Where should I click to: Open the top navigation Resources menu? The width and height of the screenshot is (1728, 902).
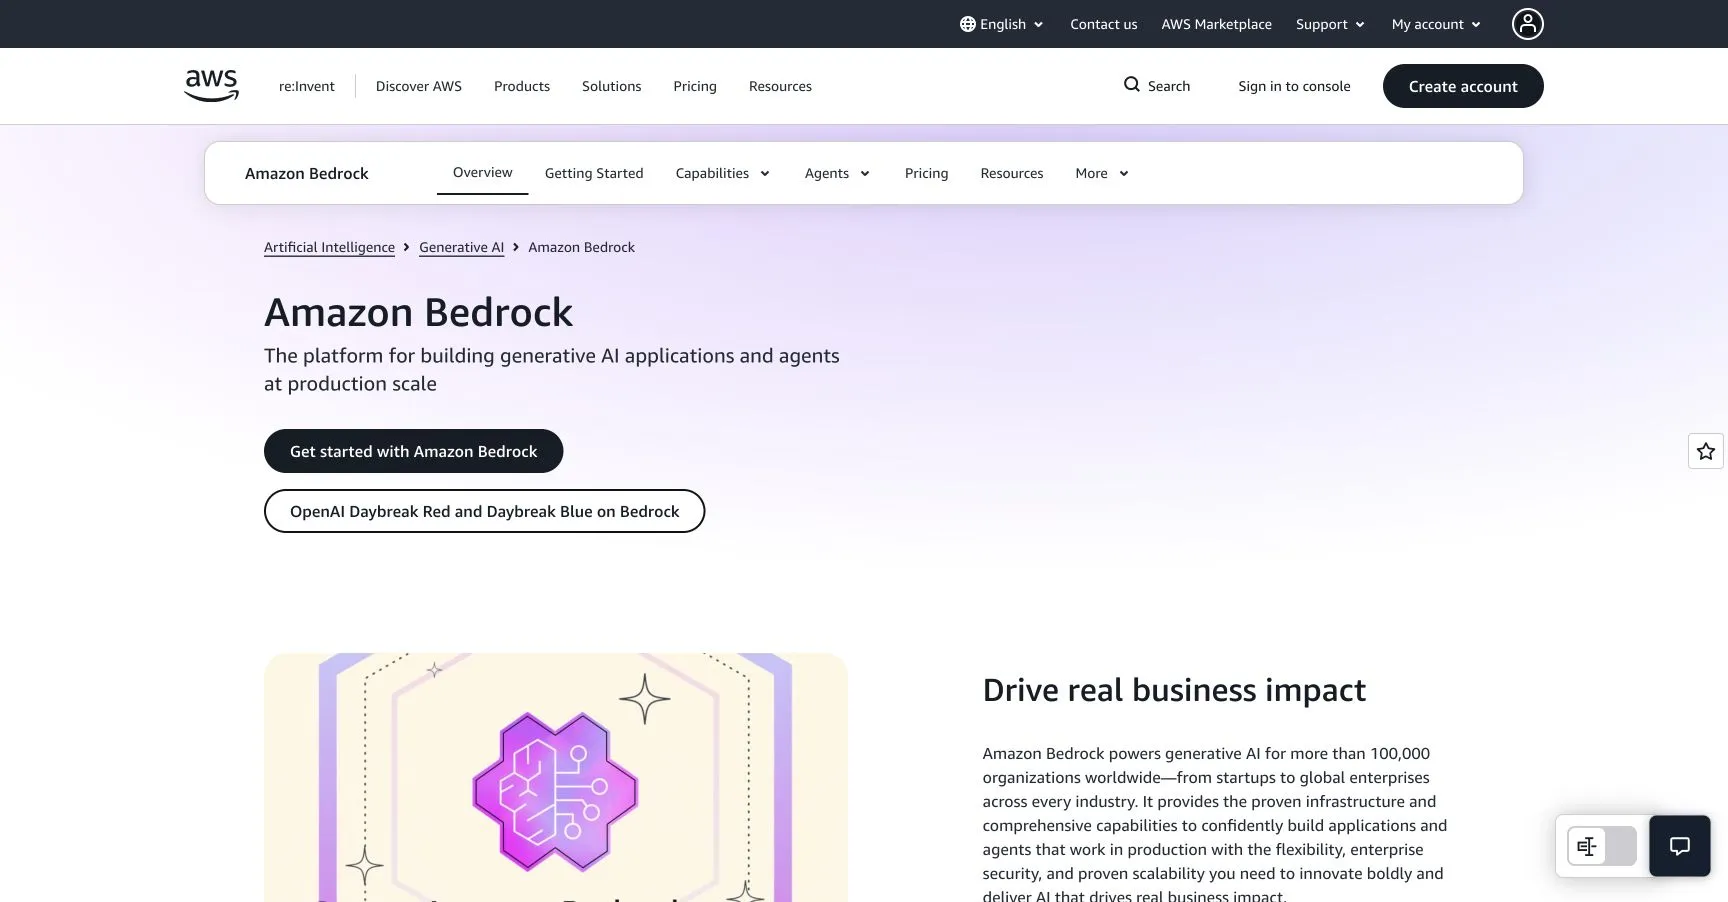780,86
